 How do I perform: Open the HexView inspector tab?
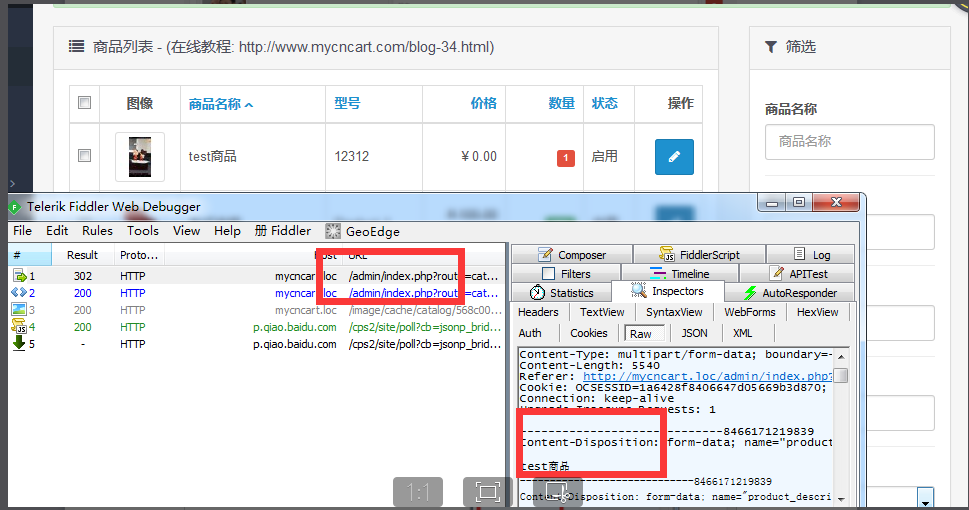(x=817, y=312)
